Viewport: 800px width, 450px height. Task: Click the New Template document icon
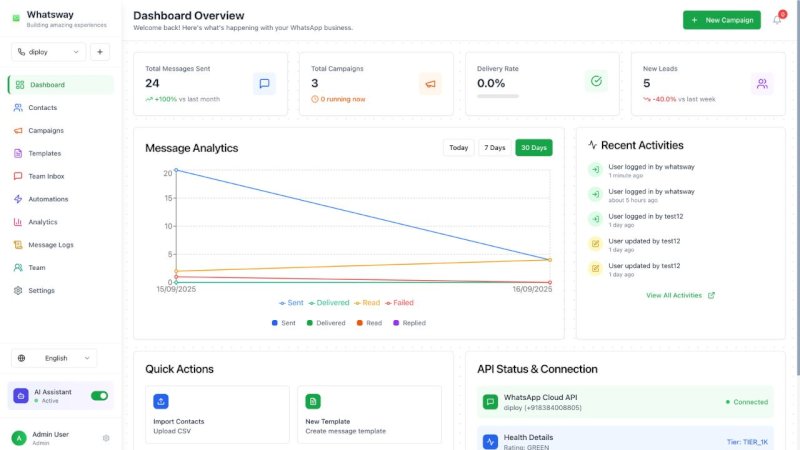coord(313,401)
